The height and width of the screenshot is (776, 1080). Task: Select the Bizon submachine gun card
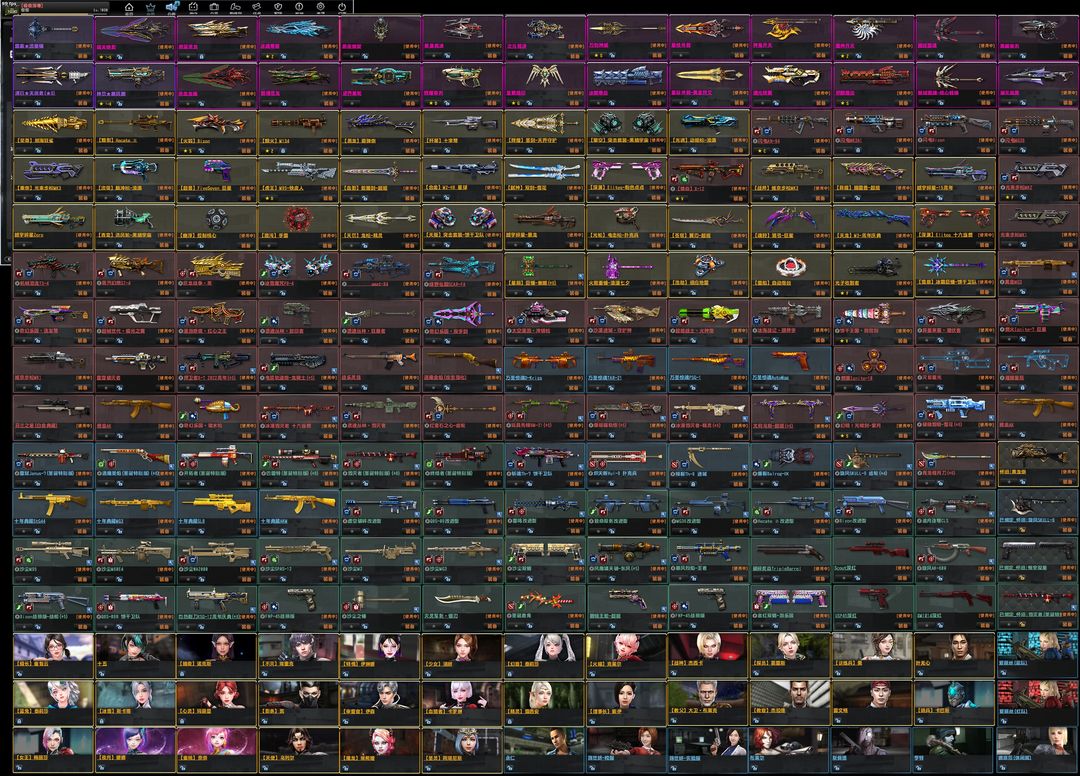217,132
